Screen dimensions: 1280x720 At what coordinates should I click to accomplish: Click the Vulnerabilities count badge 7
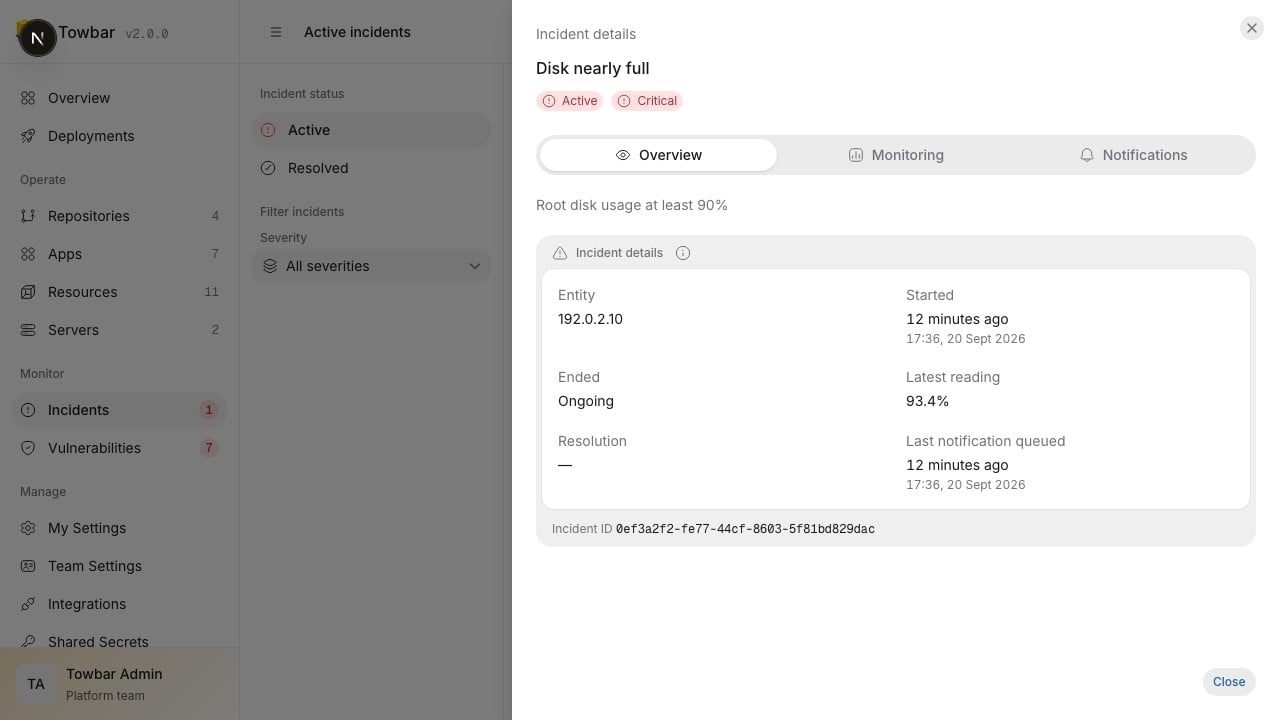pyautogui.click(x=208, y=448)
